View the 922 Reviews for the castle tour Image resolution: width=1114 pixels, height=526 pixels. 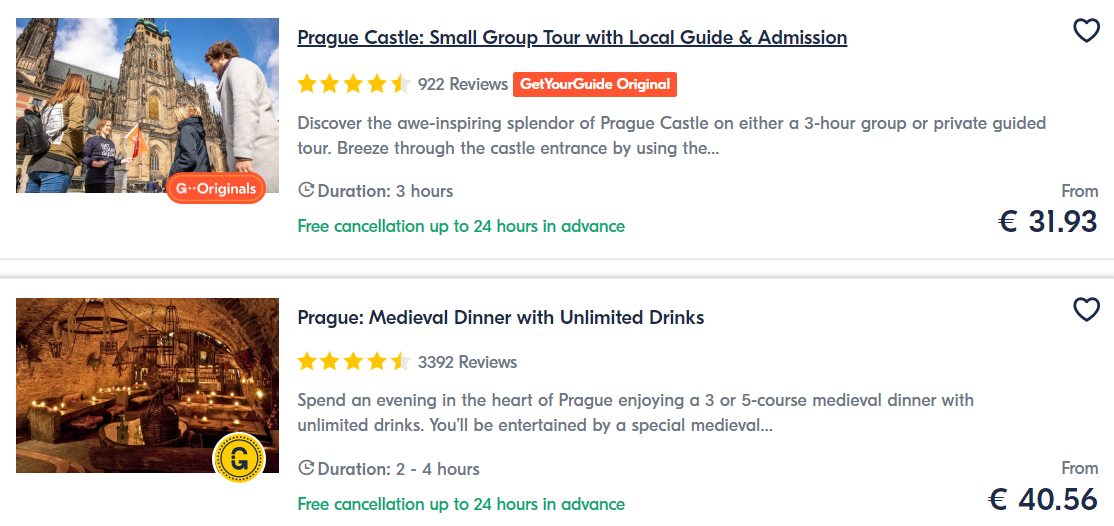463,85
